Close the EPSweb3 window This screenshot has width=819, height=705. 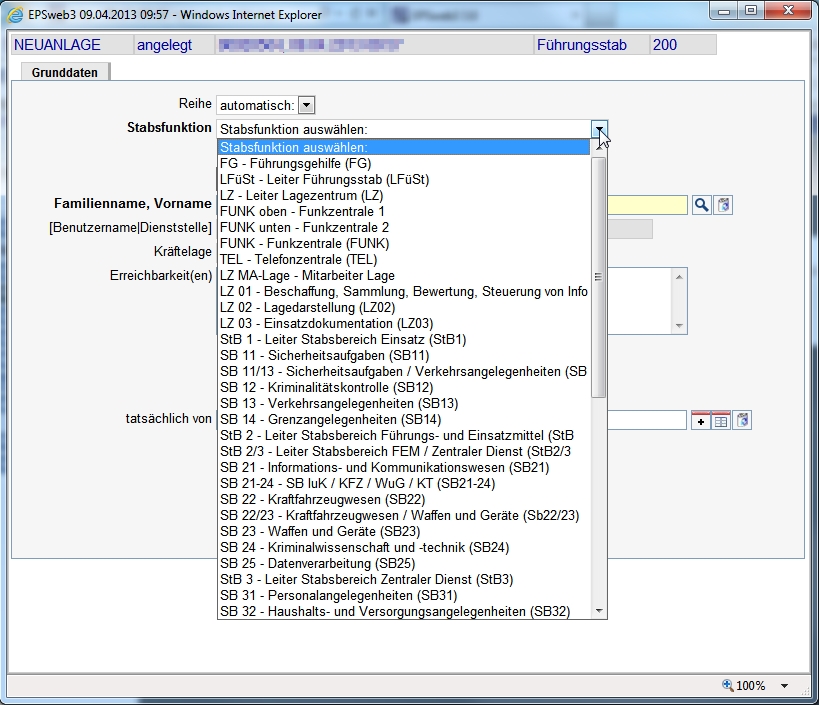tap(788, 11)
